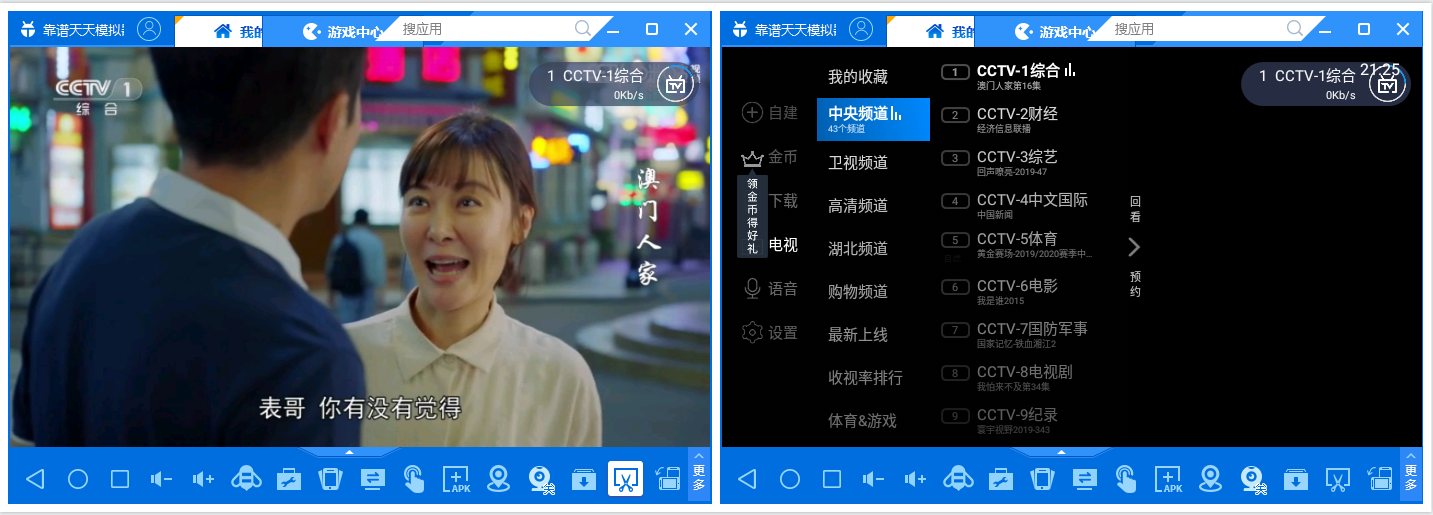Install APK via left window toolbar

tap(457, 479)
